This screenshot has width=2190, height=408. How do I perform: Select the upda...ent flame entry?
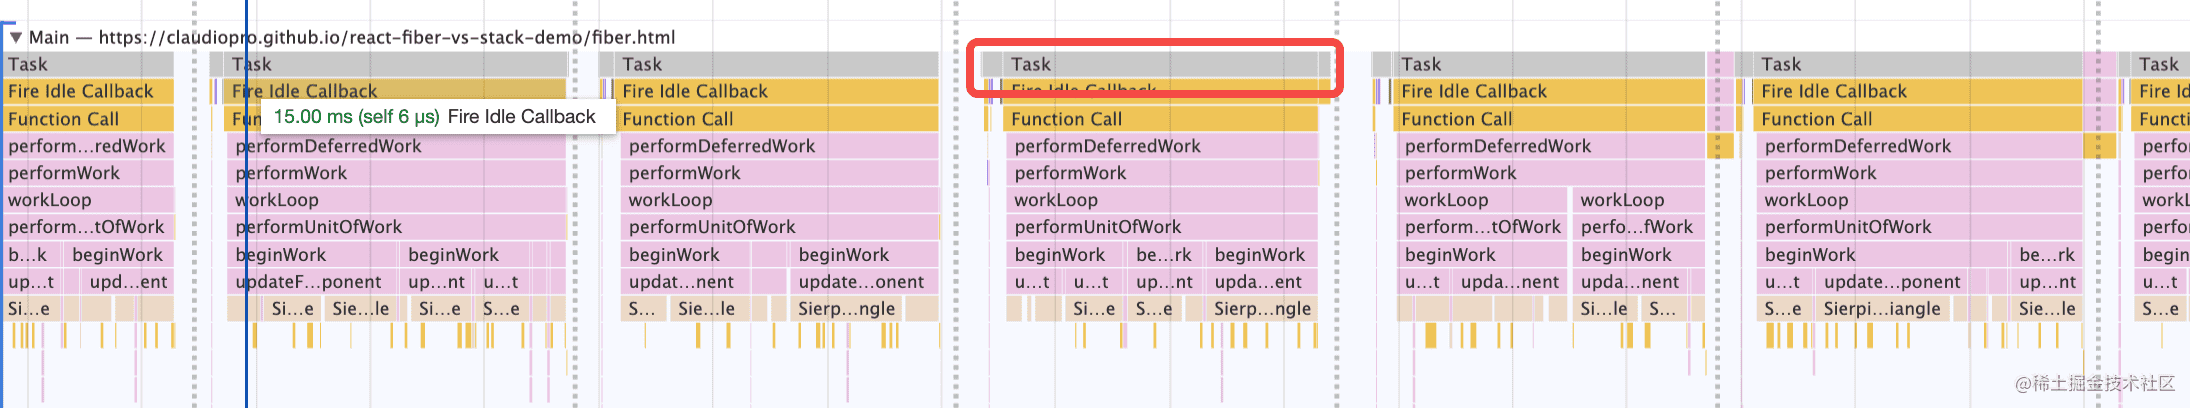(1261, 282)
